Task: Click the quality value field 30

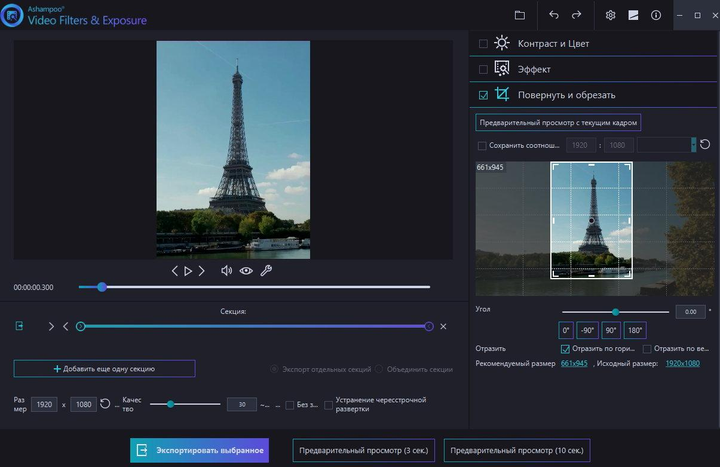Action: pos(242,405)
